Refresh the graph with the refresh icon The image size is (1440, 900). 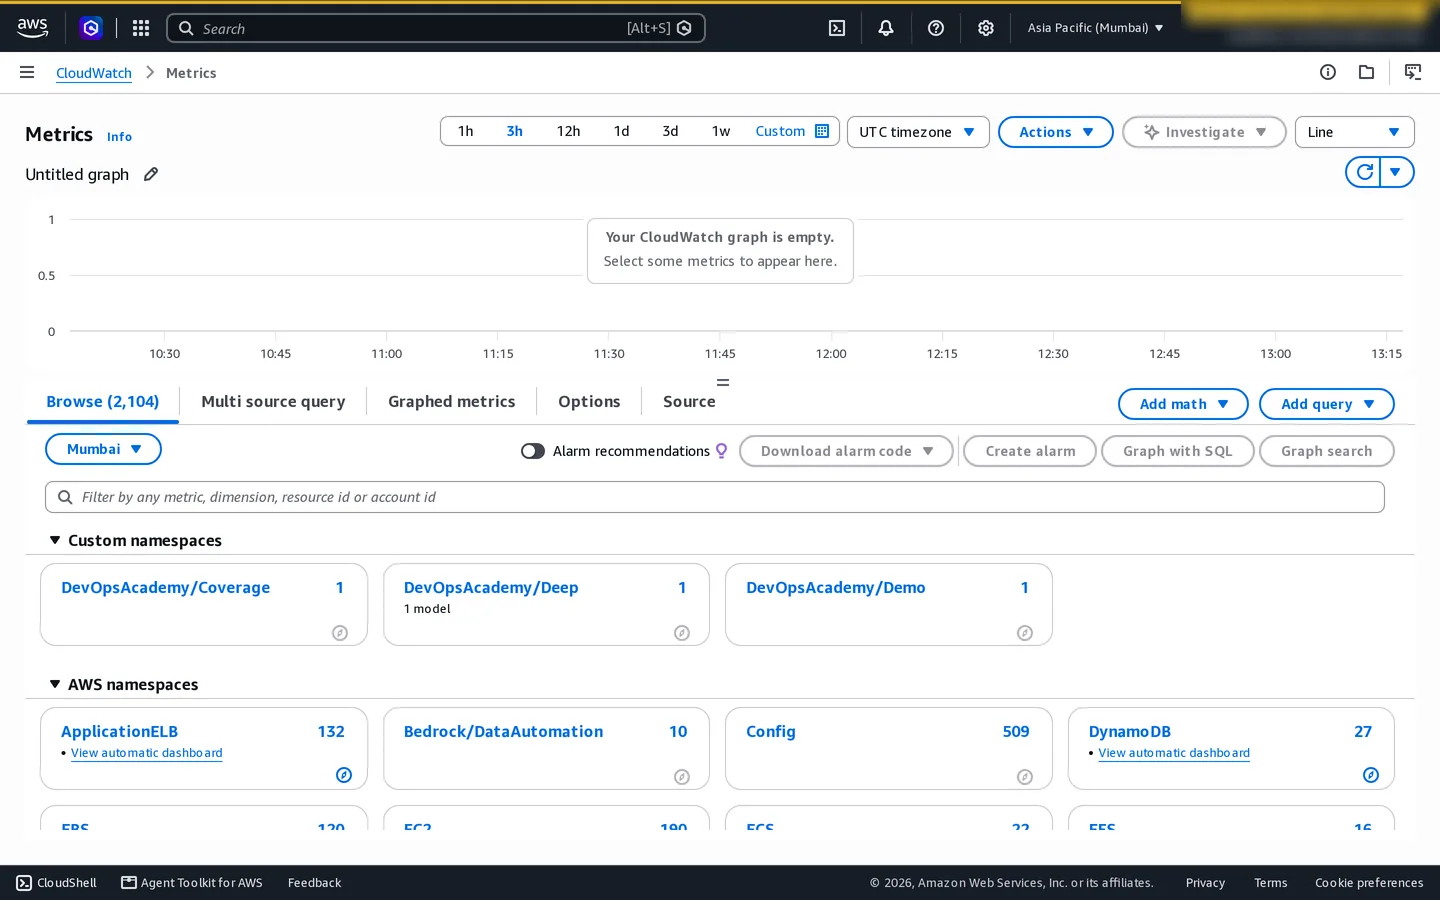coord(1364,172)
